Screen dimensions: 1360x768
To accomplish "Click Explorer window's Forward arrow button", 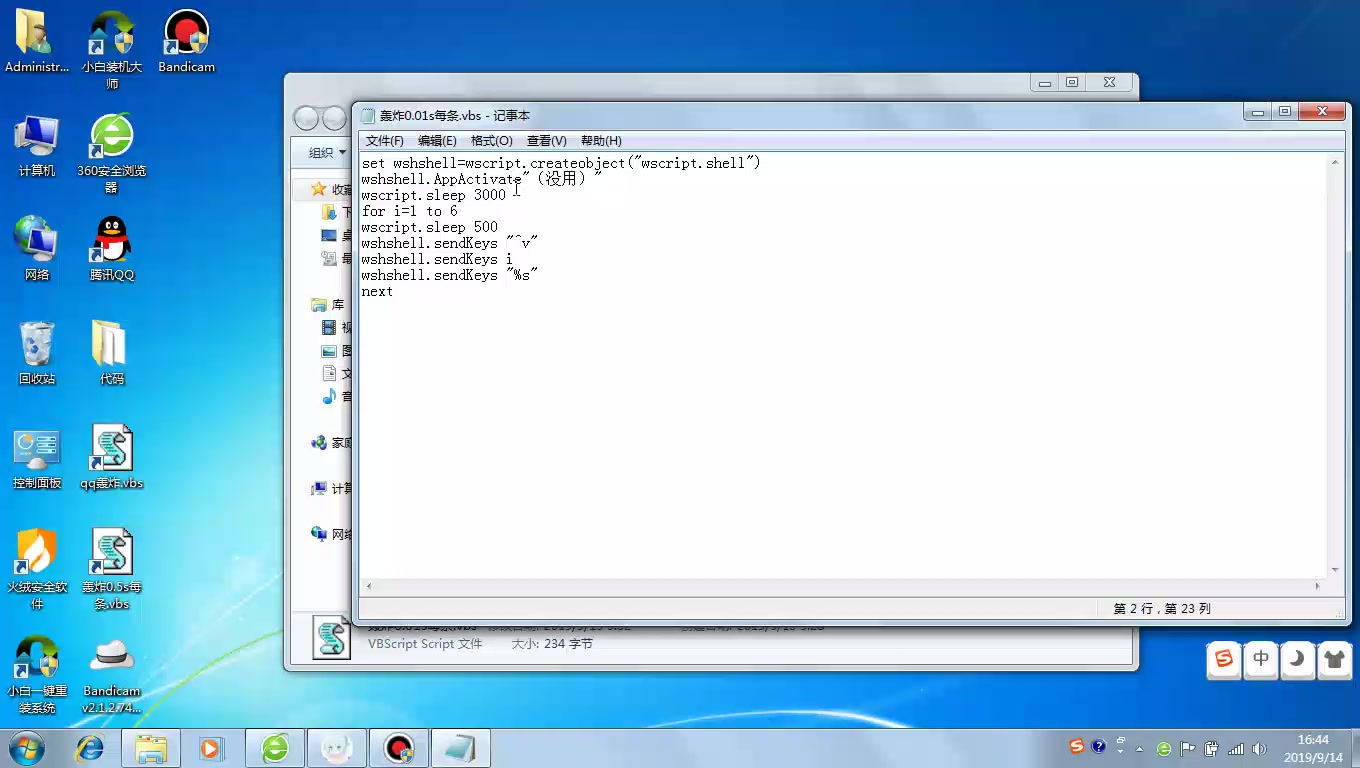I will click(x=334, y=119).
